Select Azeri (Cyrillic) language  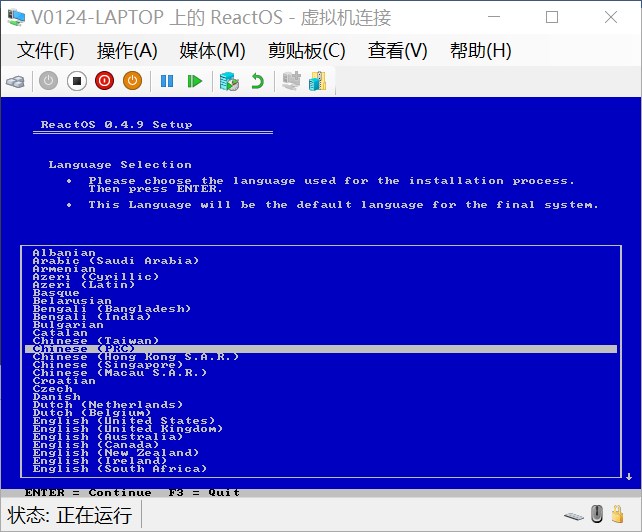96,277
